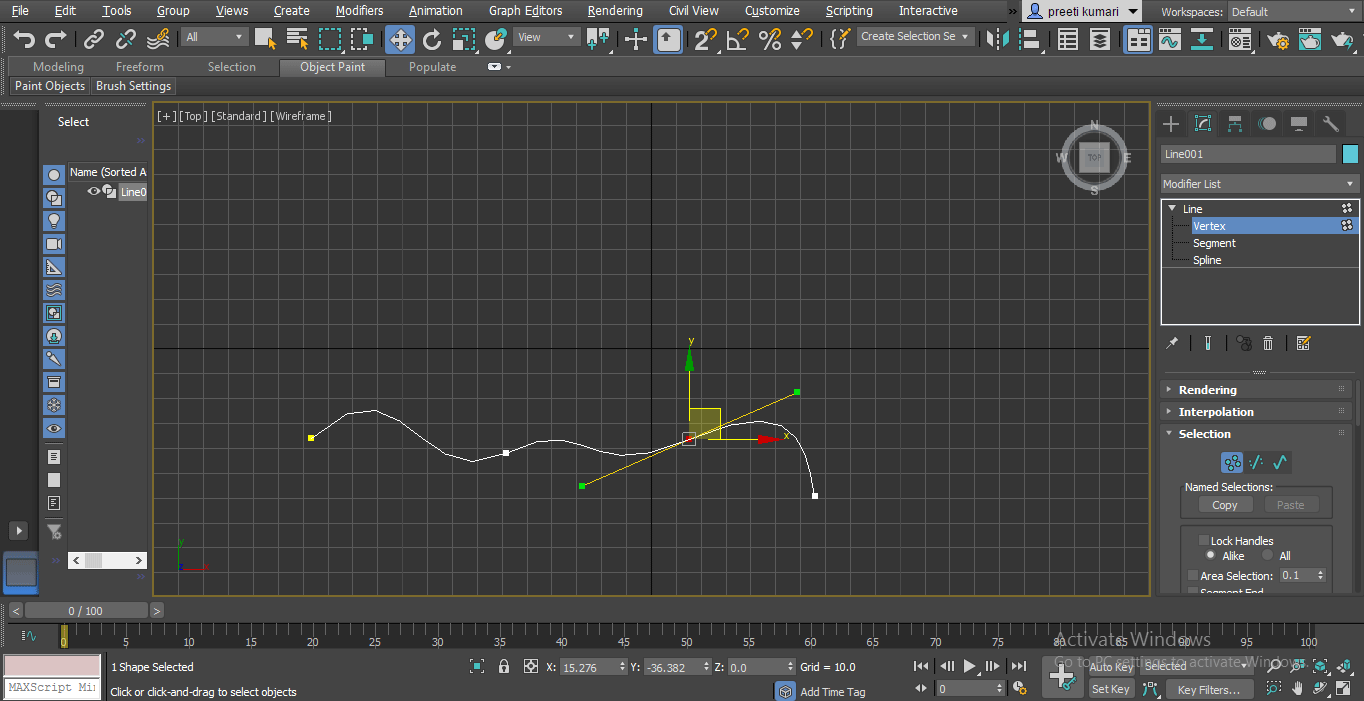1364x701 pixels.
Task: Change the object color swatch beside Line001
Action: [1351, 155]
